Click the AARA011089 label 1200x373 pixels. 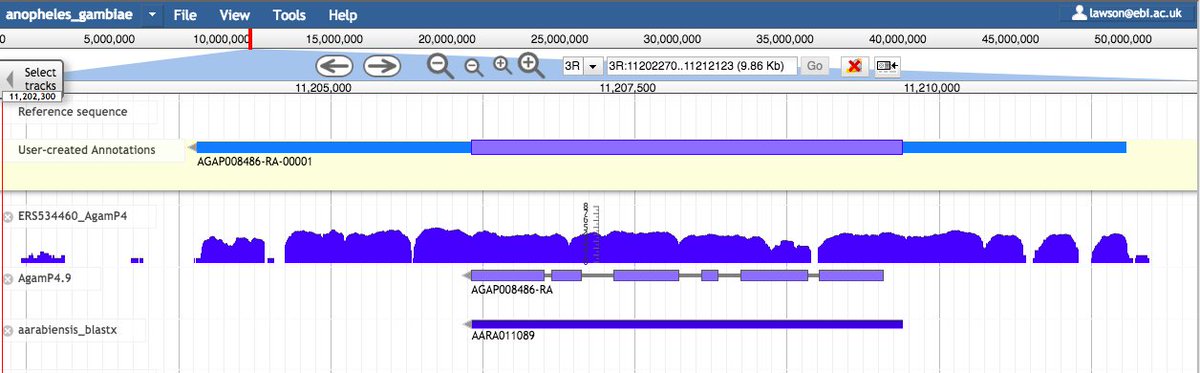[503, 337]
